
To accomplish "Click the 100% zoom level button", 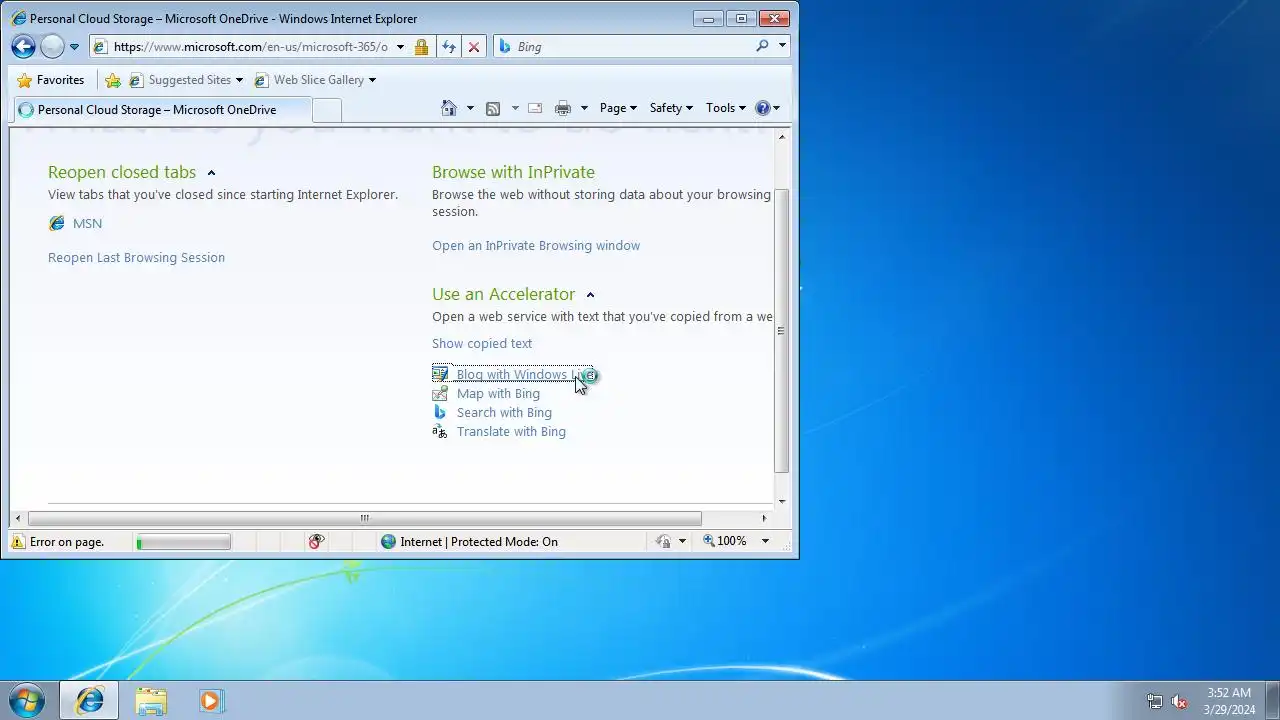I will pos(725,541).
